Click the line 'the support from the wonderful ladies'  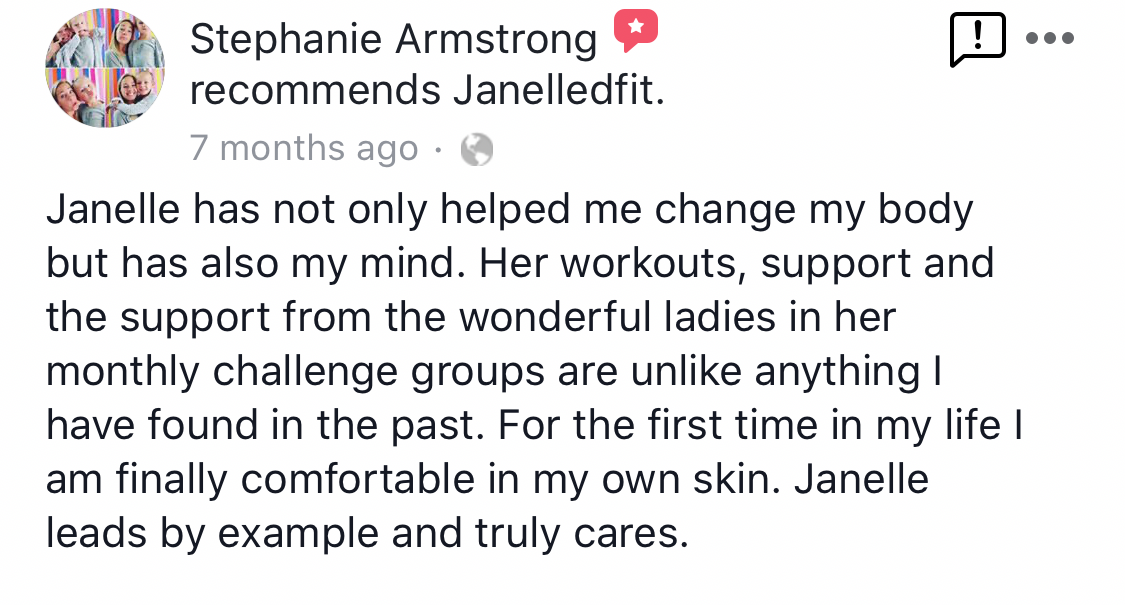tap(471, 318)
